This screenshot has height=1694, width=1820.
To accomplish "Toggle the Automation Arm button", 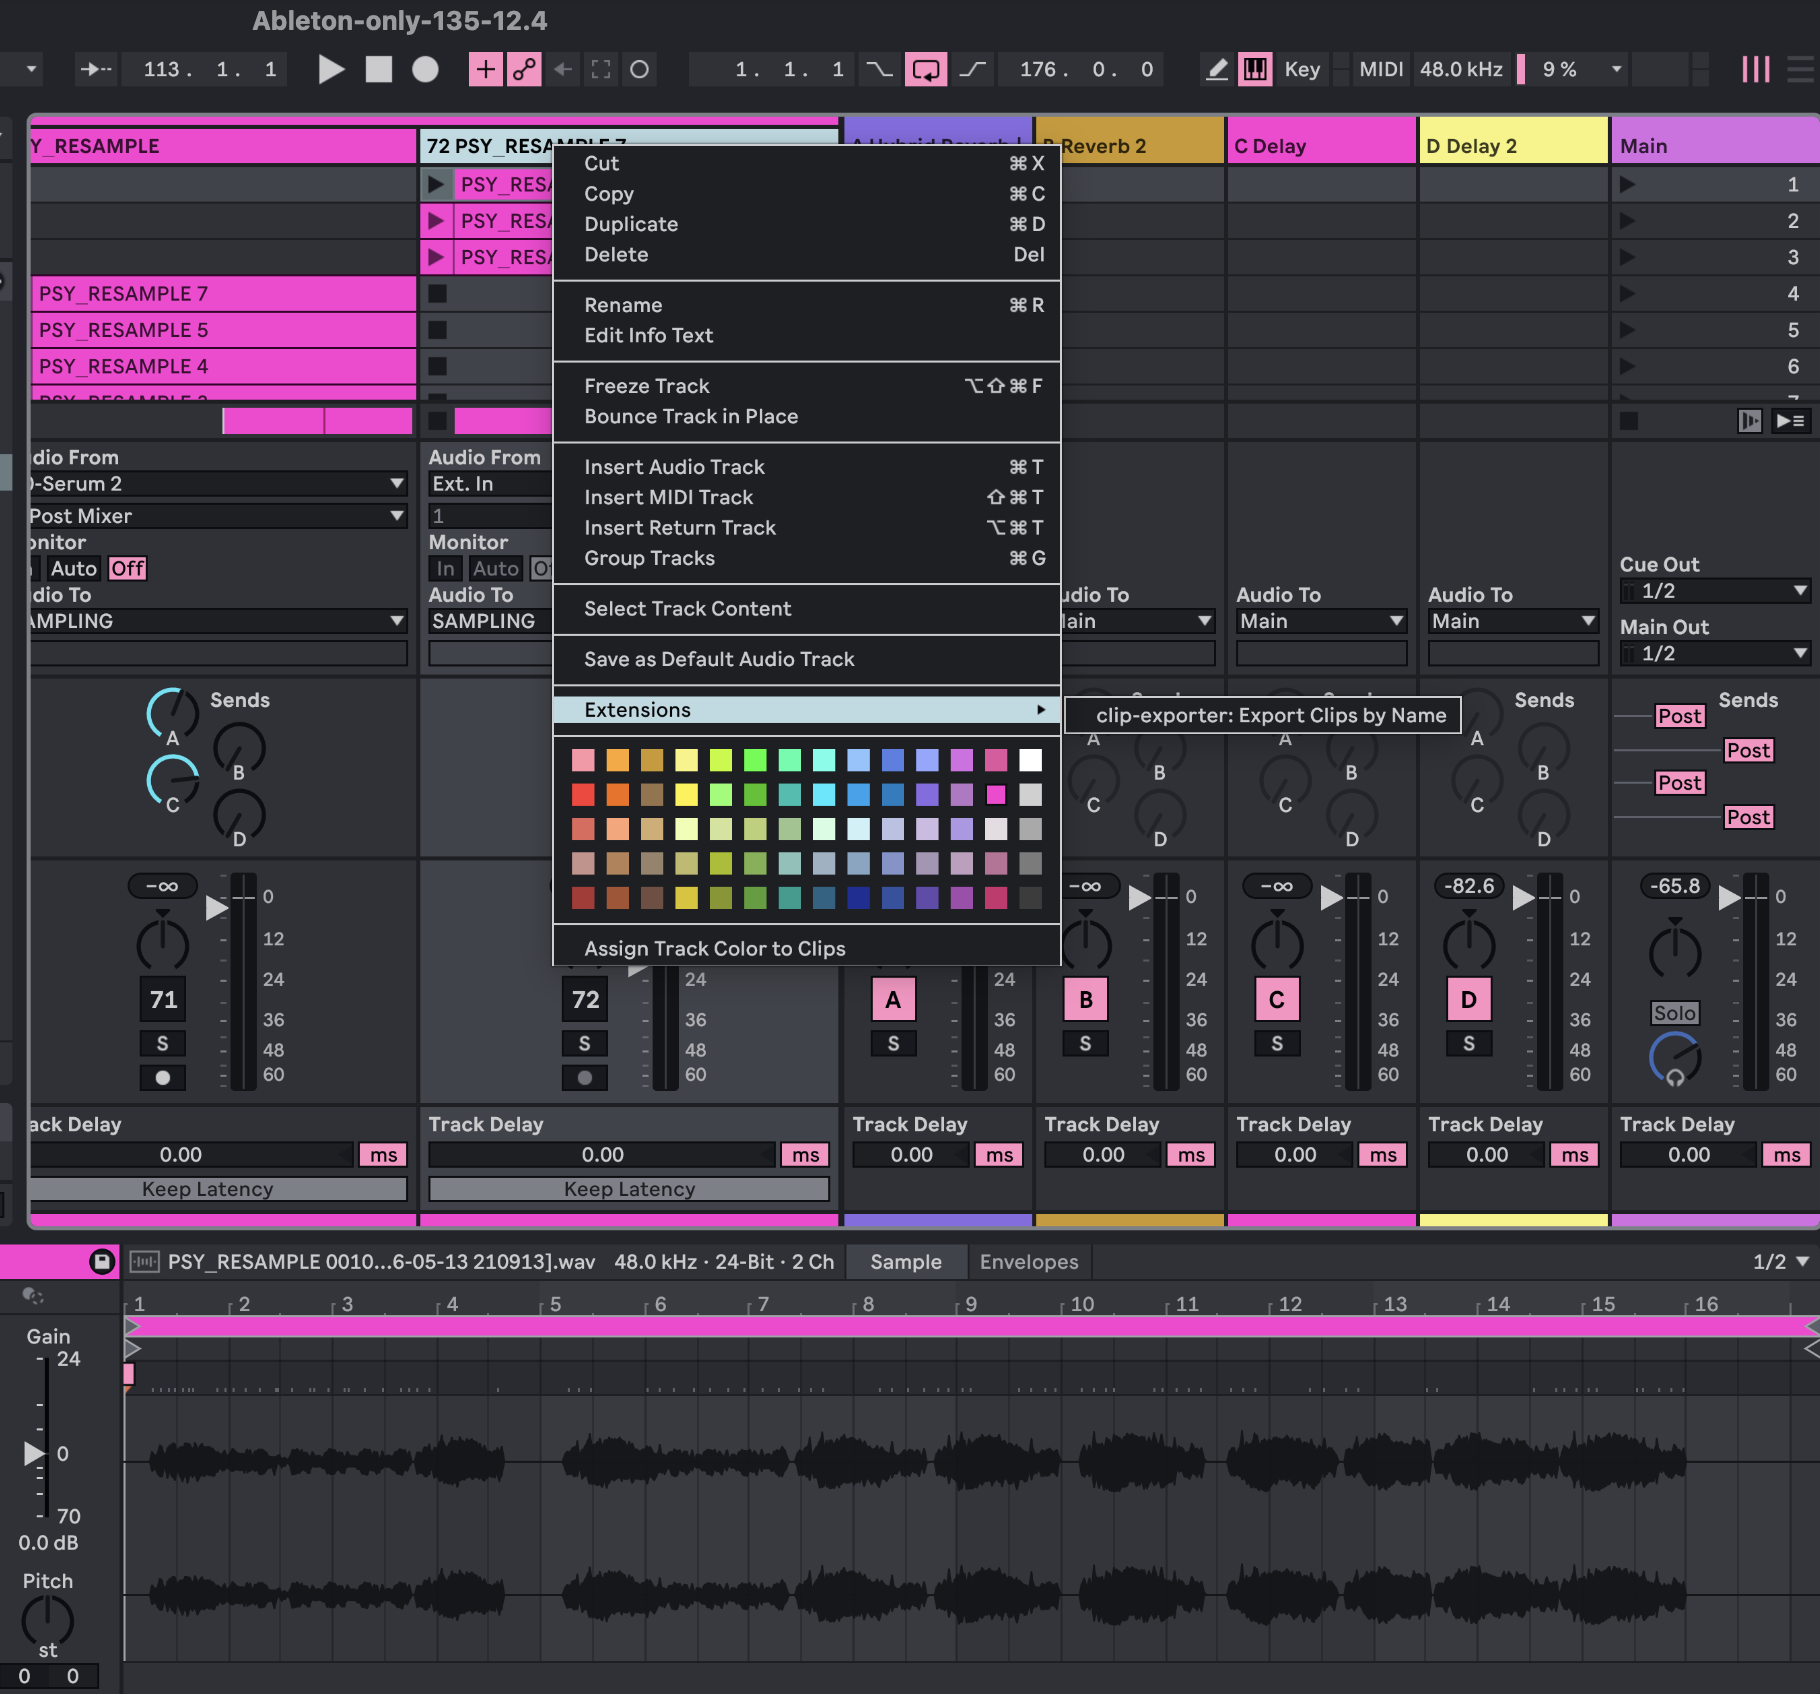I will 524,69.
